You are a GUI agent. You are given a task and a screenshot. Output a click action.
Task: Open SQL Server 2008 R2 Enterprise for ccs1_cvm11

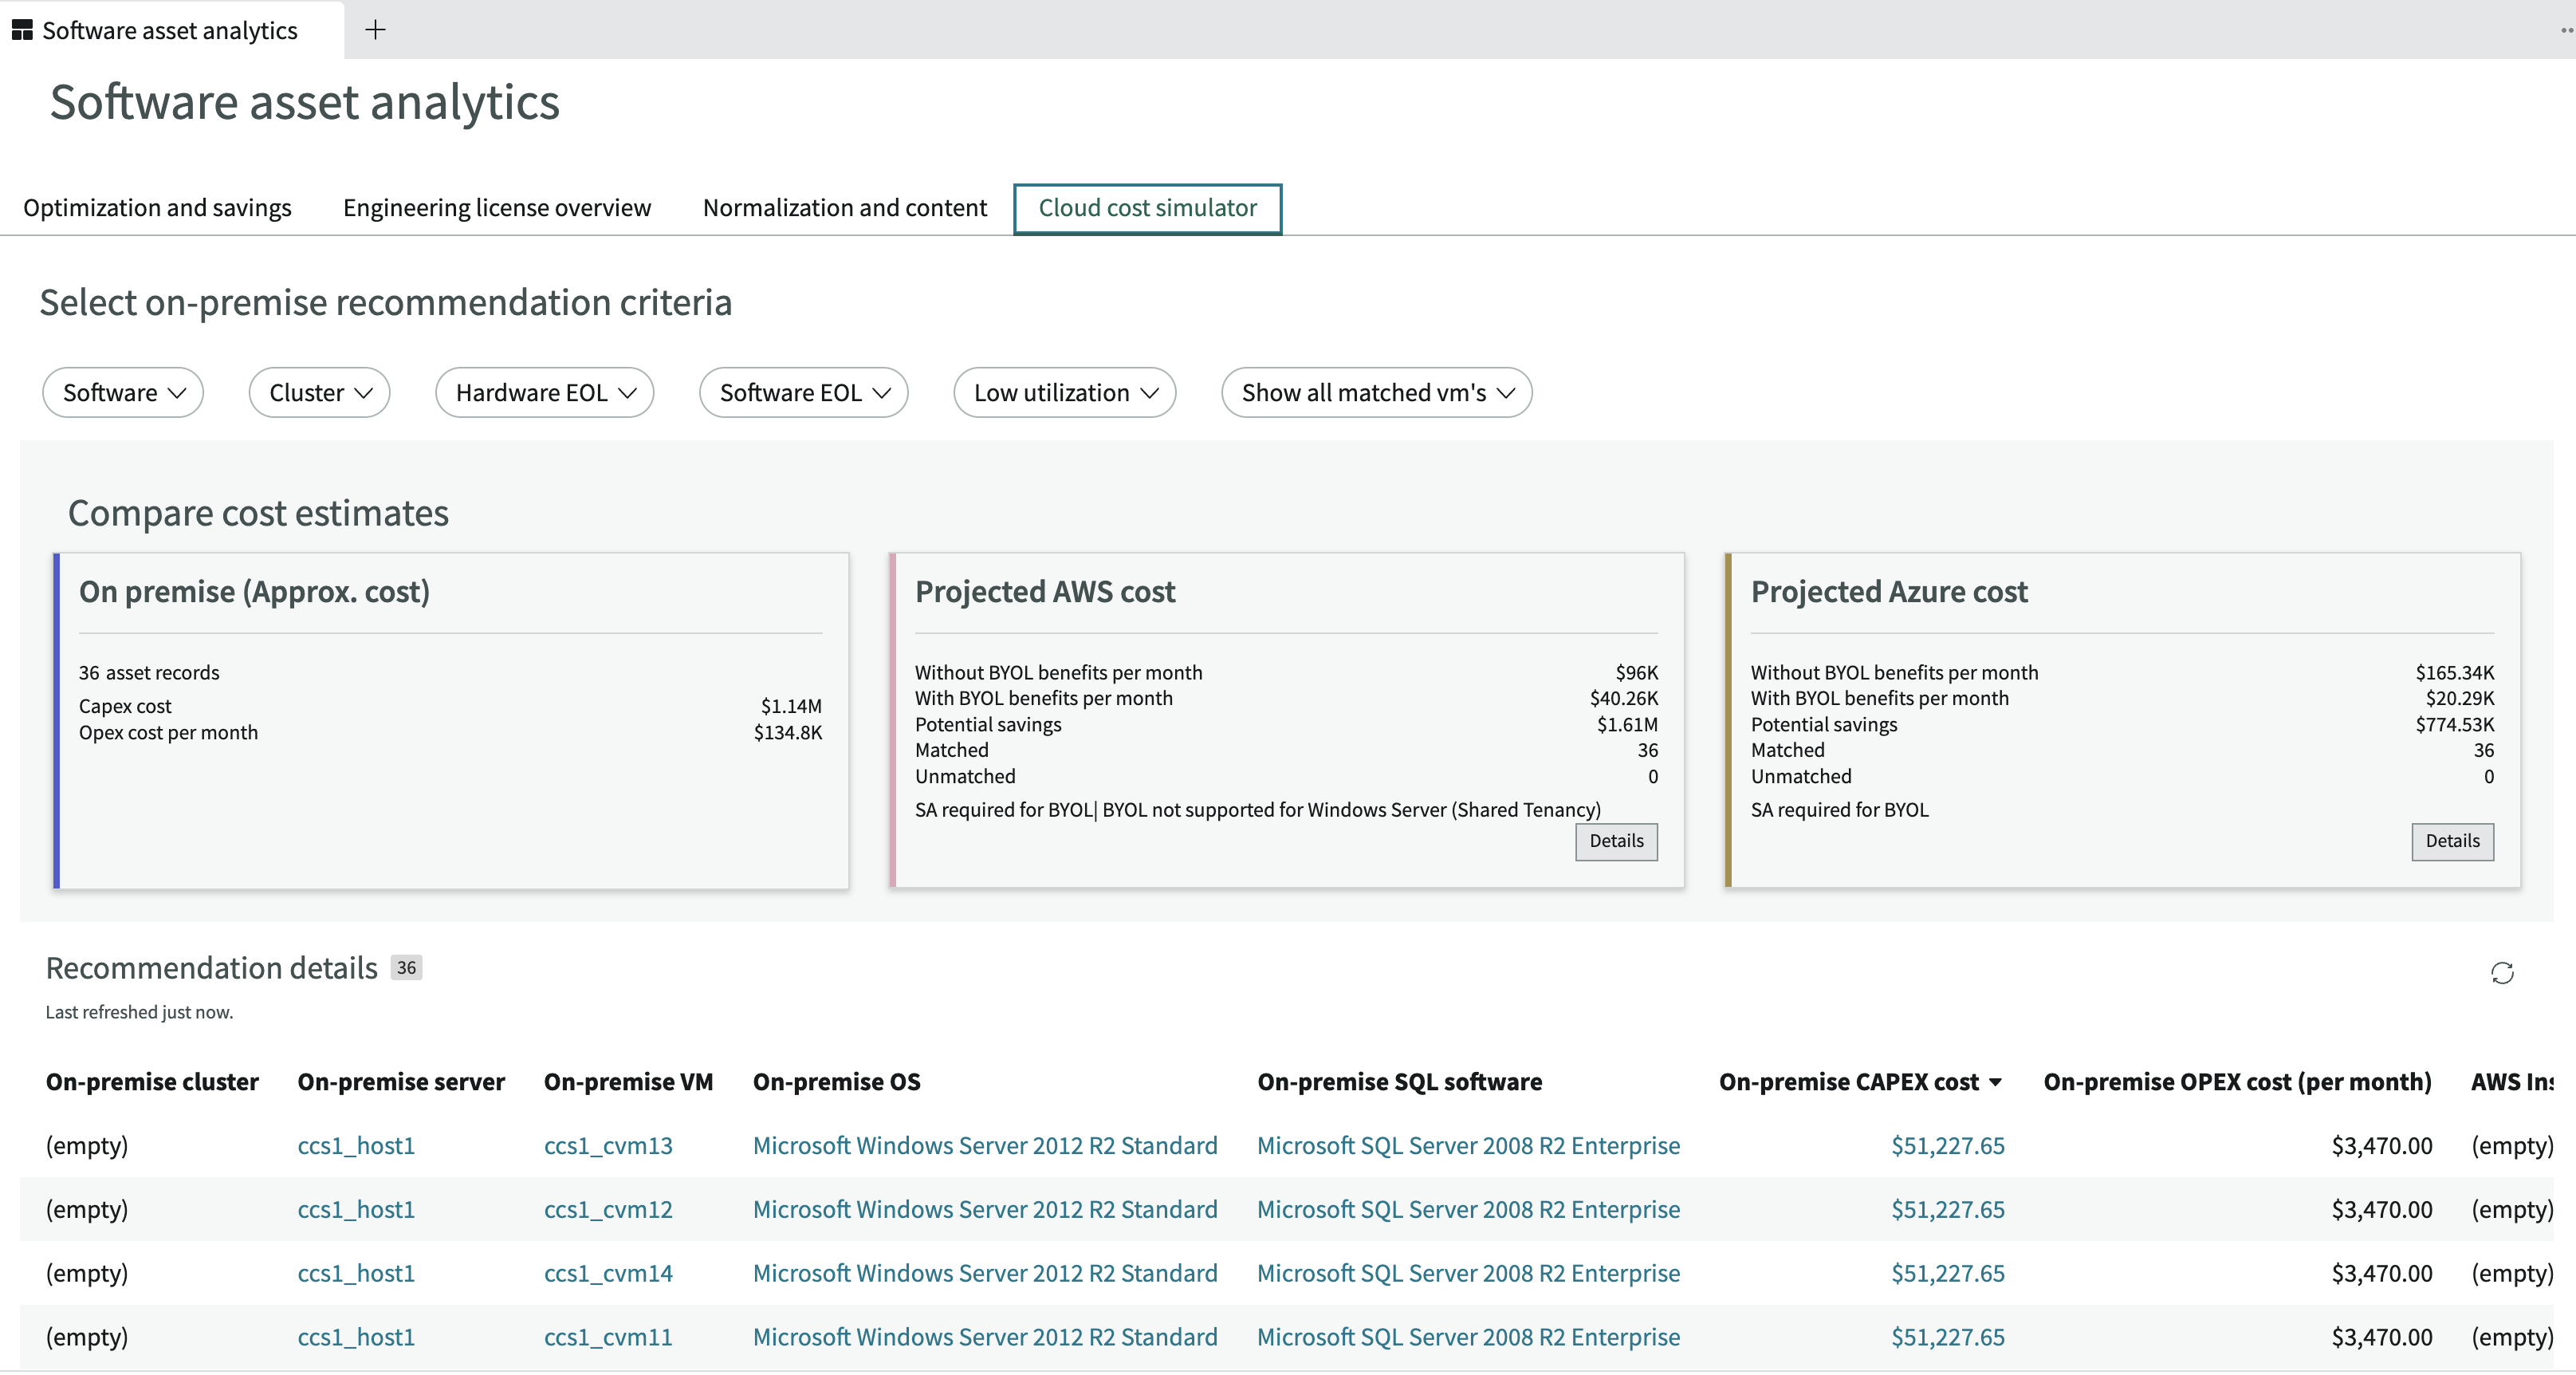(x=1468, y=1337)
